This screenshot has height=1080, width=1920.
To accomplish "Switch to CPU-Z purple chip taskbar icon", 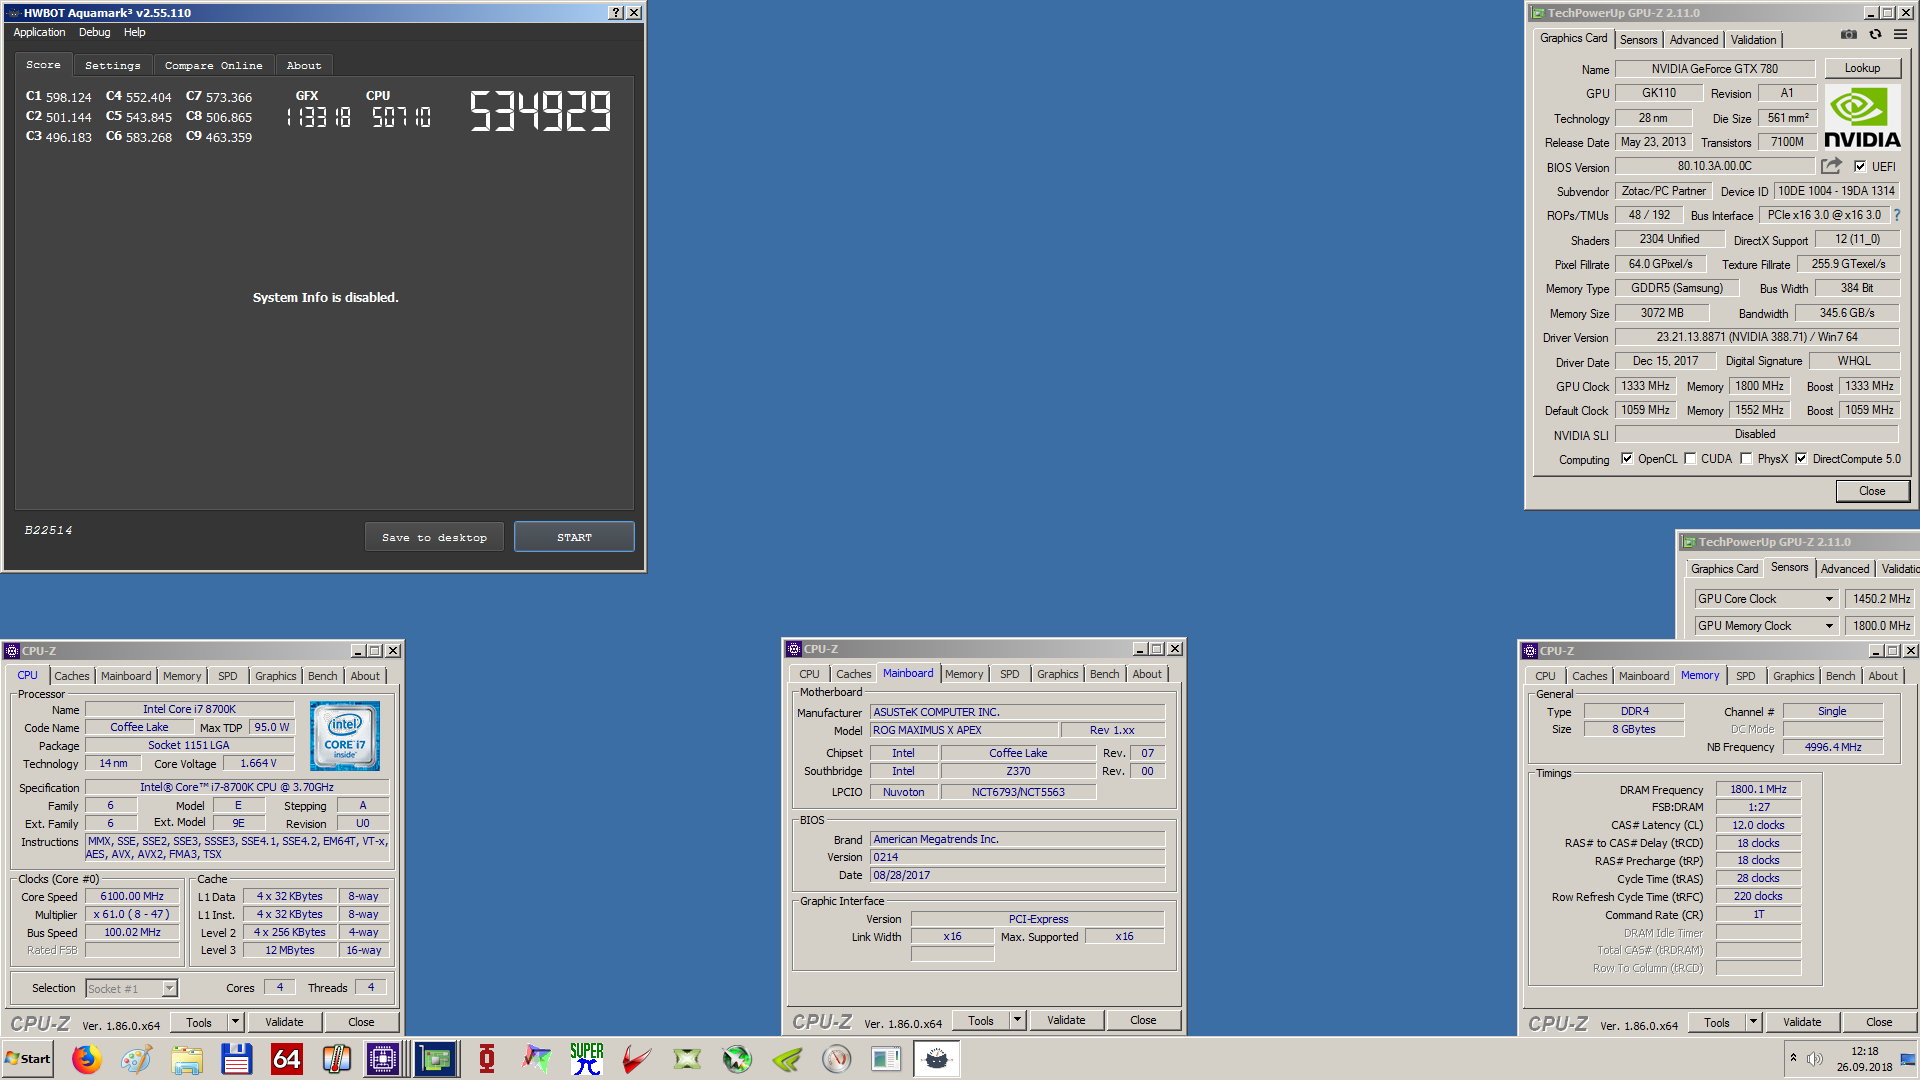I will (383, 1059).
